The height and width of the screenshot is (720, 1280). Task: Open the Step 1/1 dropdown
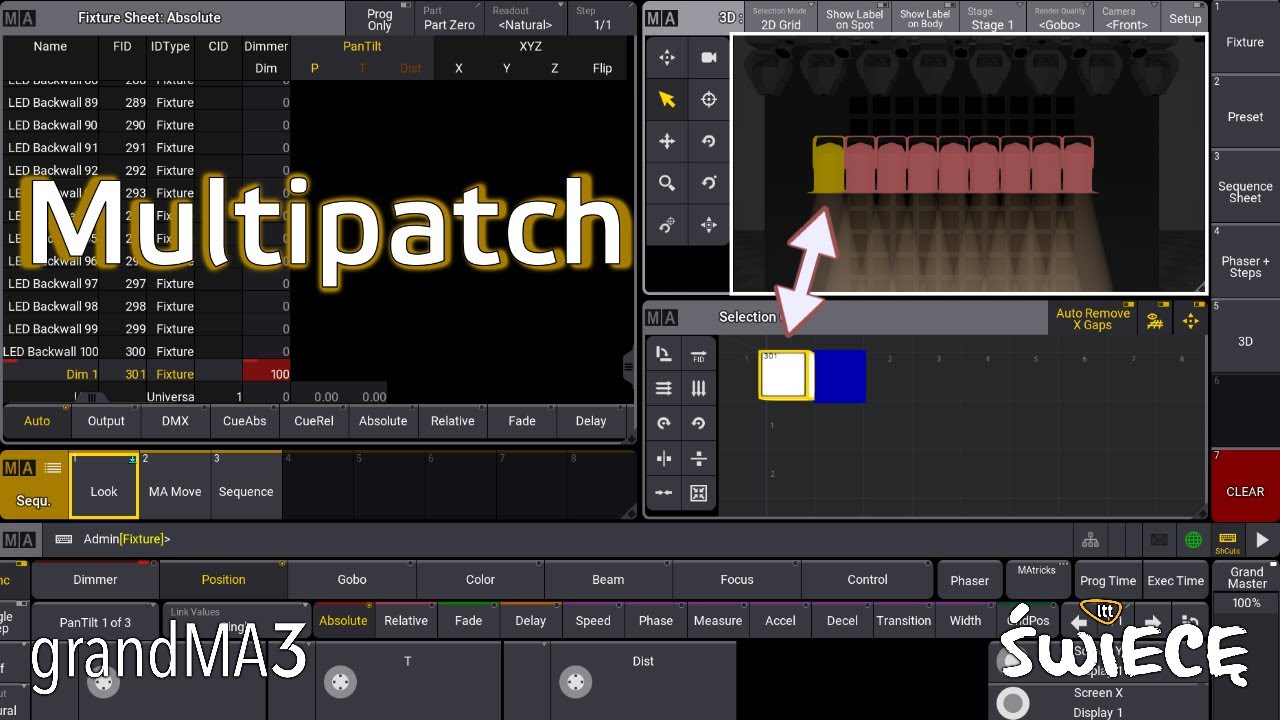click(x=602, y=19)
